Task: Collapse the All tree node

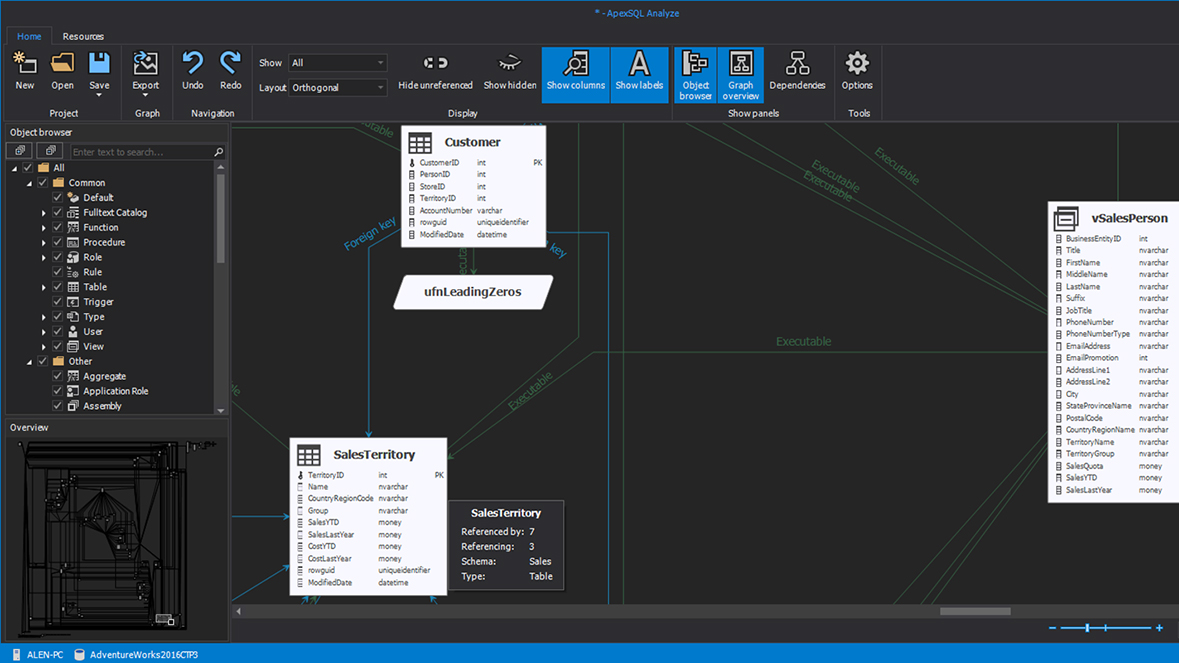Action: (x=14, y=168)
